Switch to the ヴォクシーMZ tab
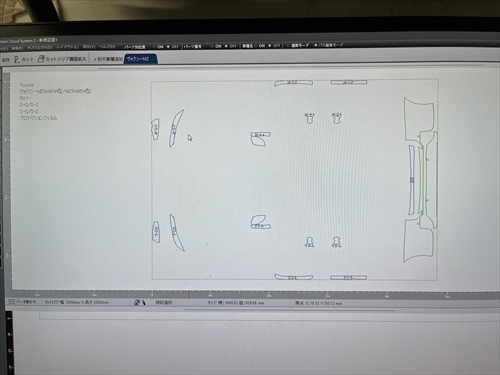The image size is (500, 375). coord(139,59)
